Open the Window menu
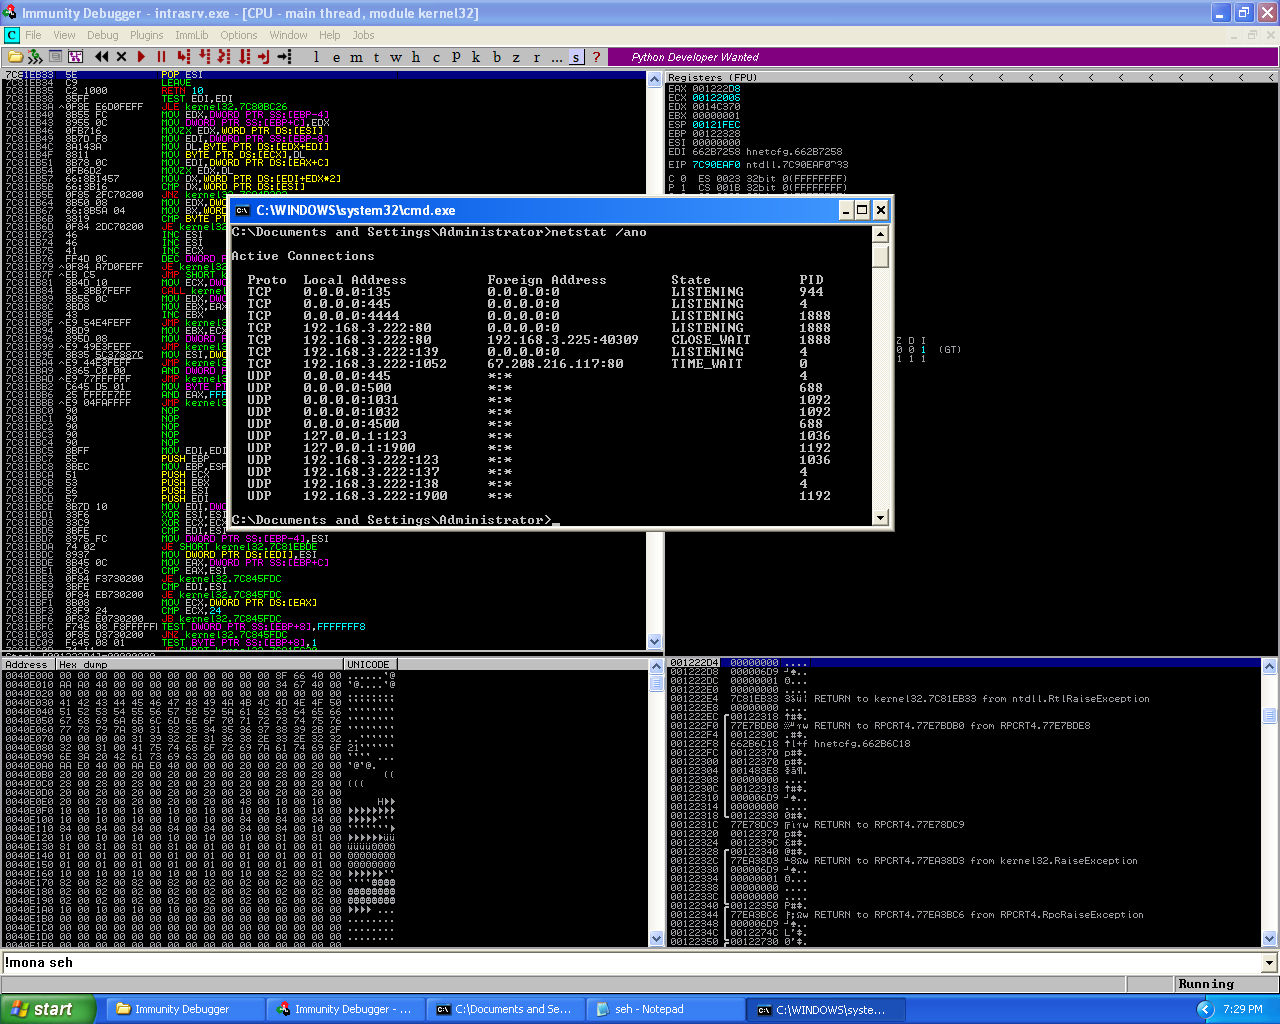 (288, 35)
